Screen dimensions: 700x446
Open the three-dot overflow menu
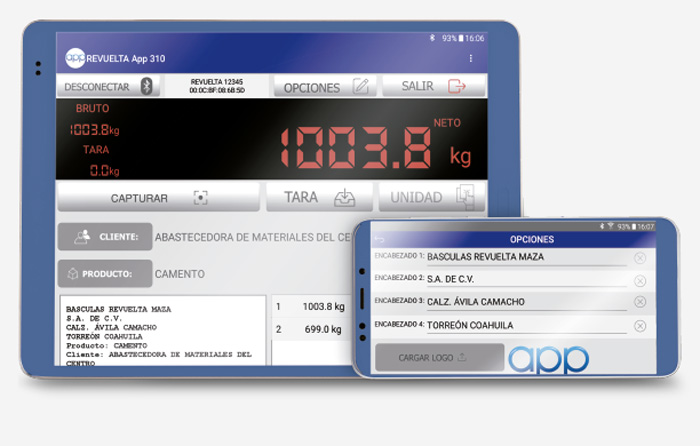pyautogui.click(x=471, y=58)
